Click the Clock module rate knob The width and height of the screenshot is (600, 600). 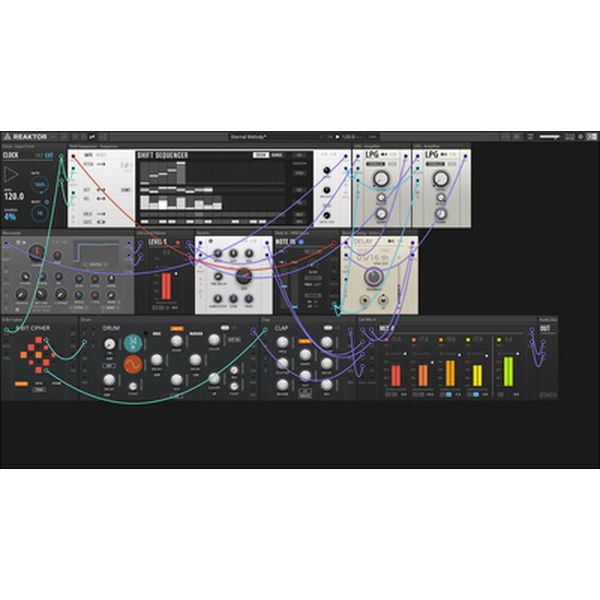tap(41, 183)
